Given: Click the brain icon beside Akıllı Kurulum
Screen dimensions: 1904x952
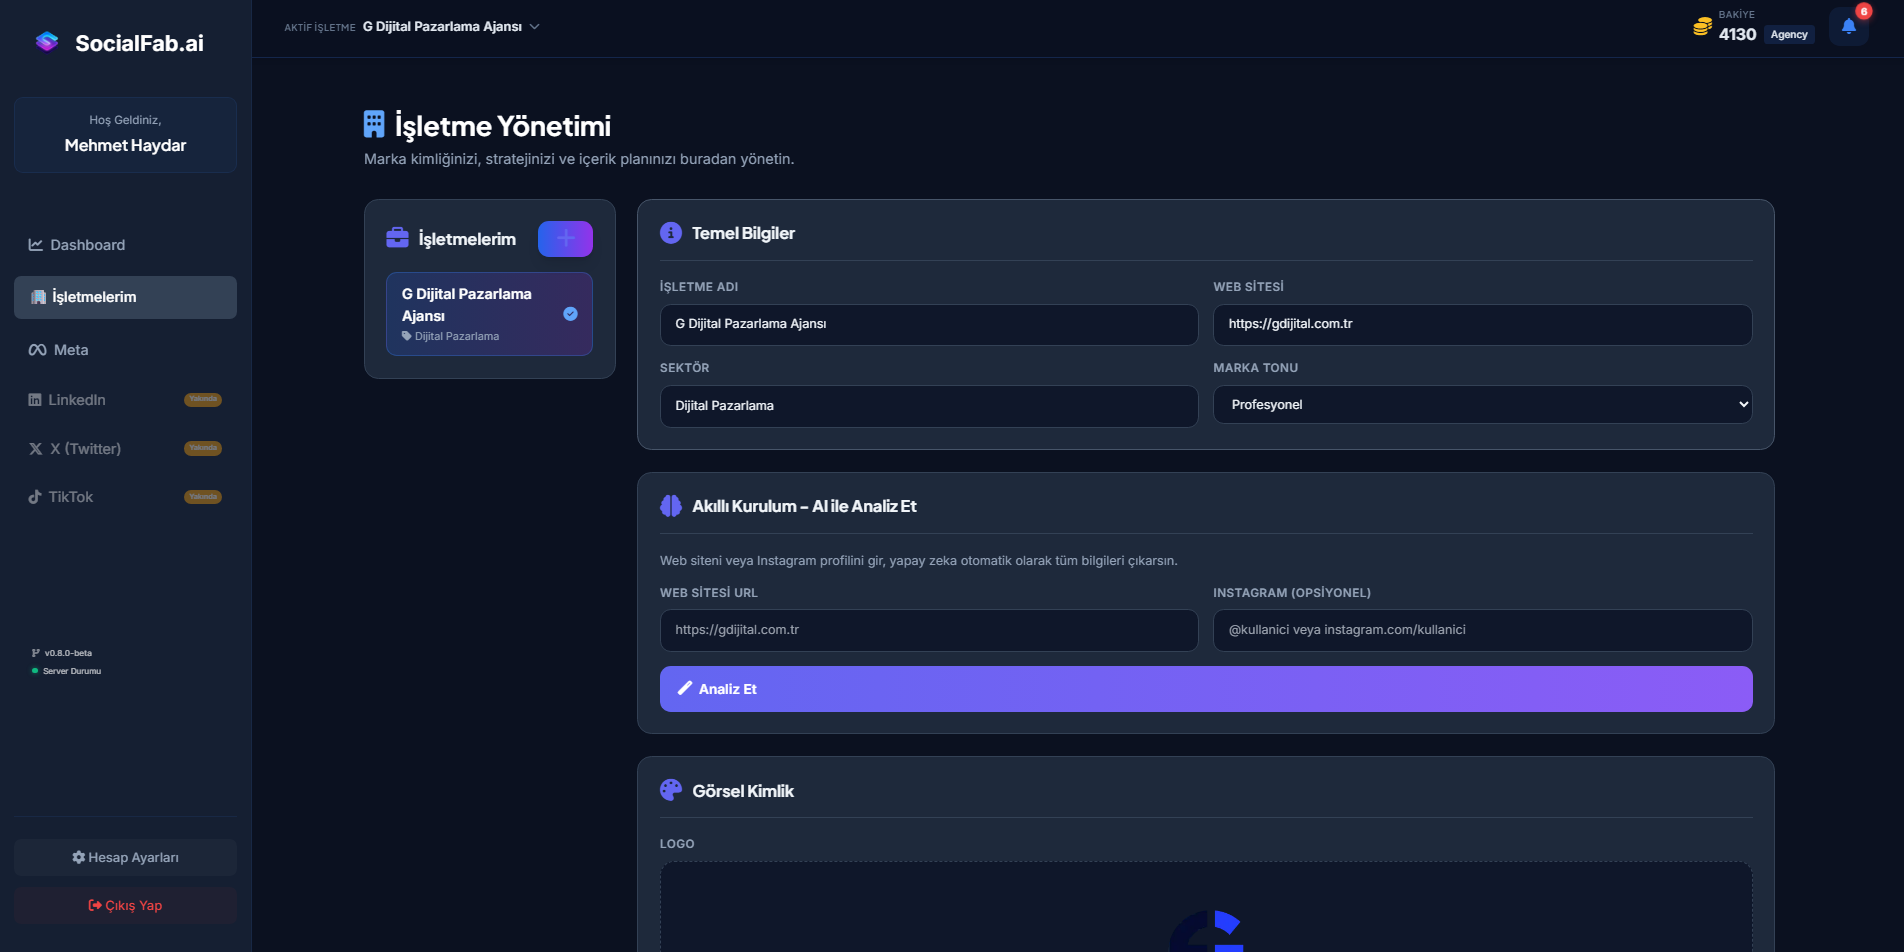Looking at the screenshot, I should point(671,506).
